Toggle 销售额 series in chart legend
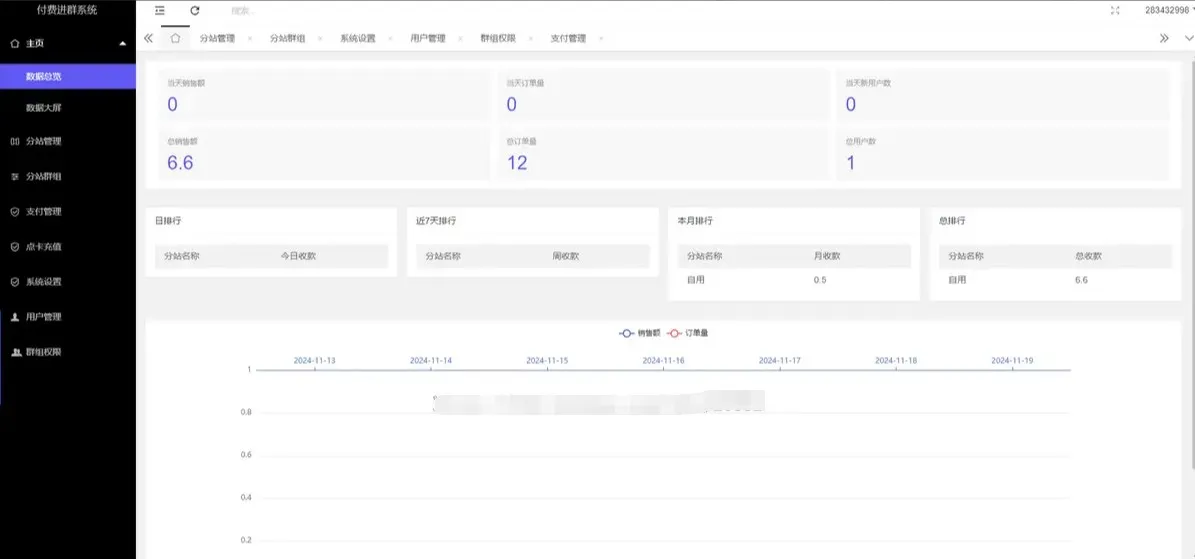 (640, 333)
